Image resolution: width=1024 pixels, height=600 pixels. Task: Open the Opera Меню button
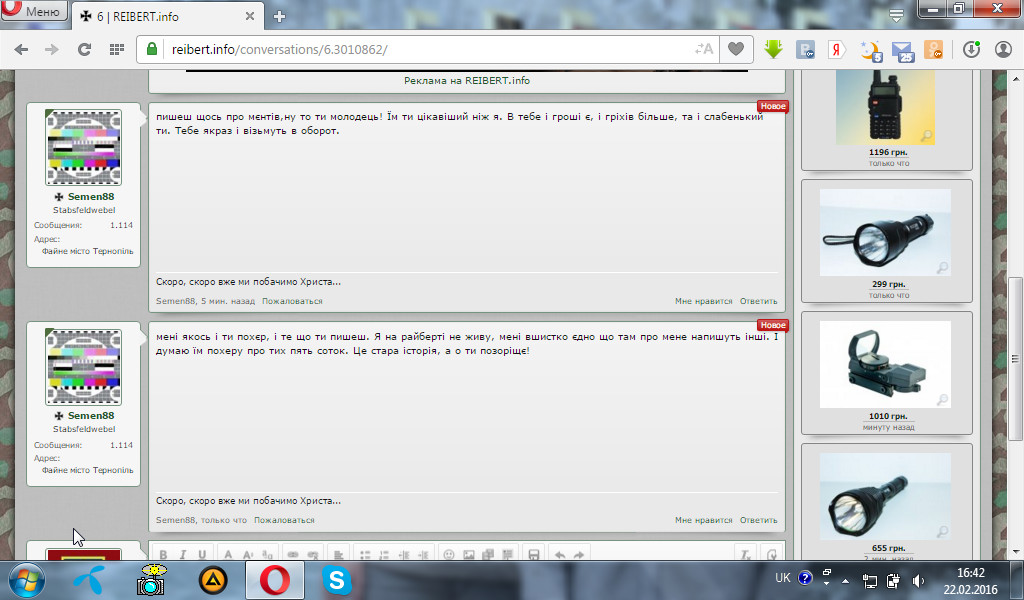coord(33,10)
